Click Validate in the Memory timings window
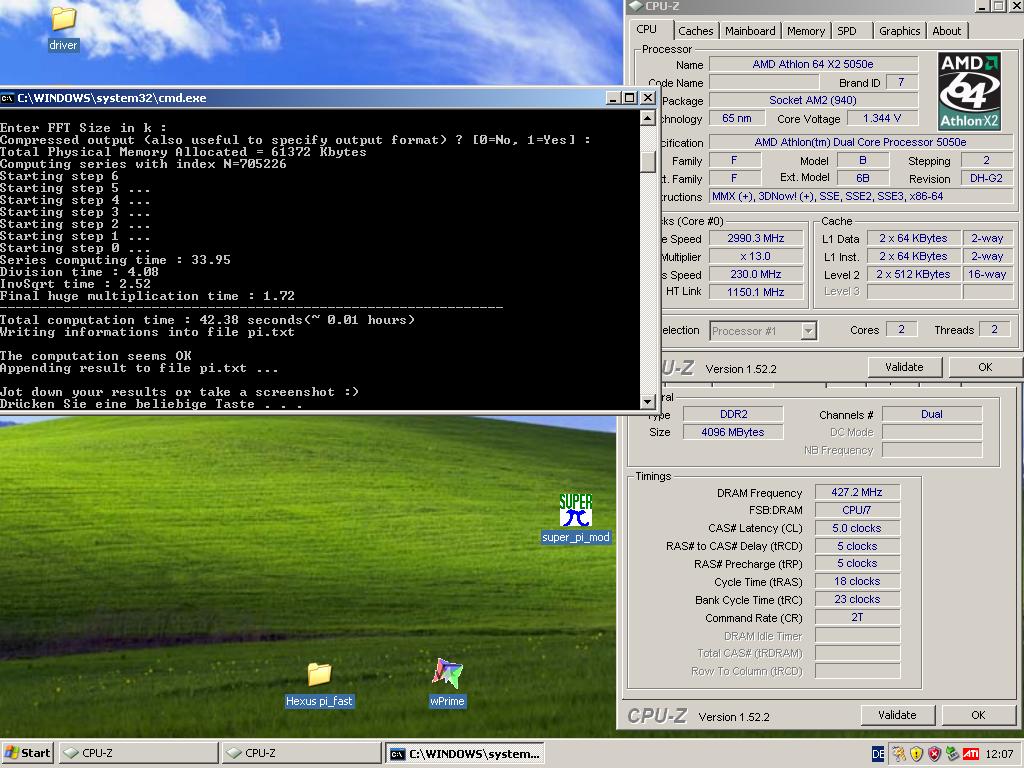1024x768 pixels. [x=897, y=715]
